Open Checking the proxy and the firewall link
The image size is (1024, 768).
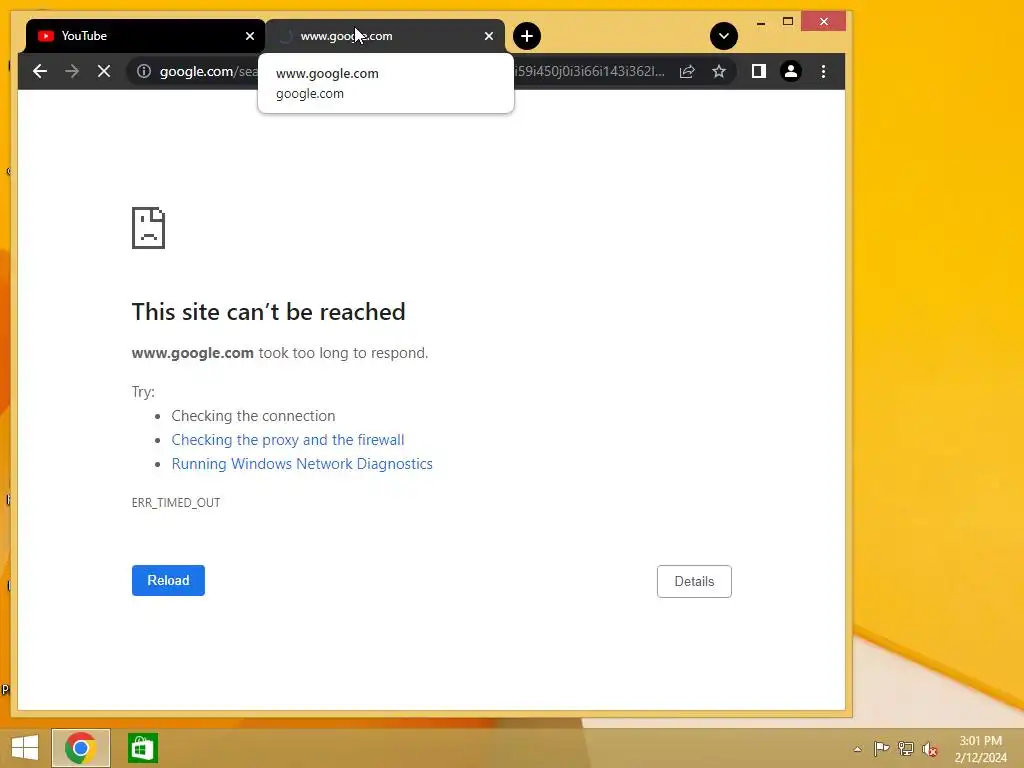click(288, 440)
